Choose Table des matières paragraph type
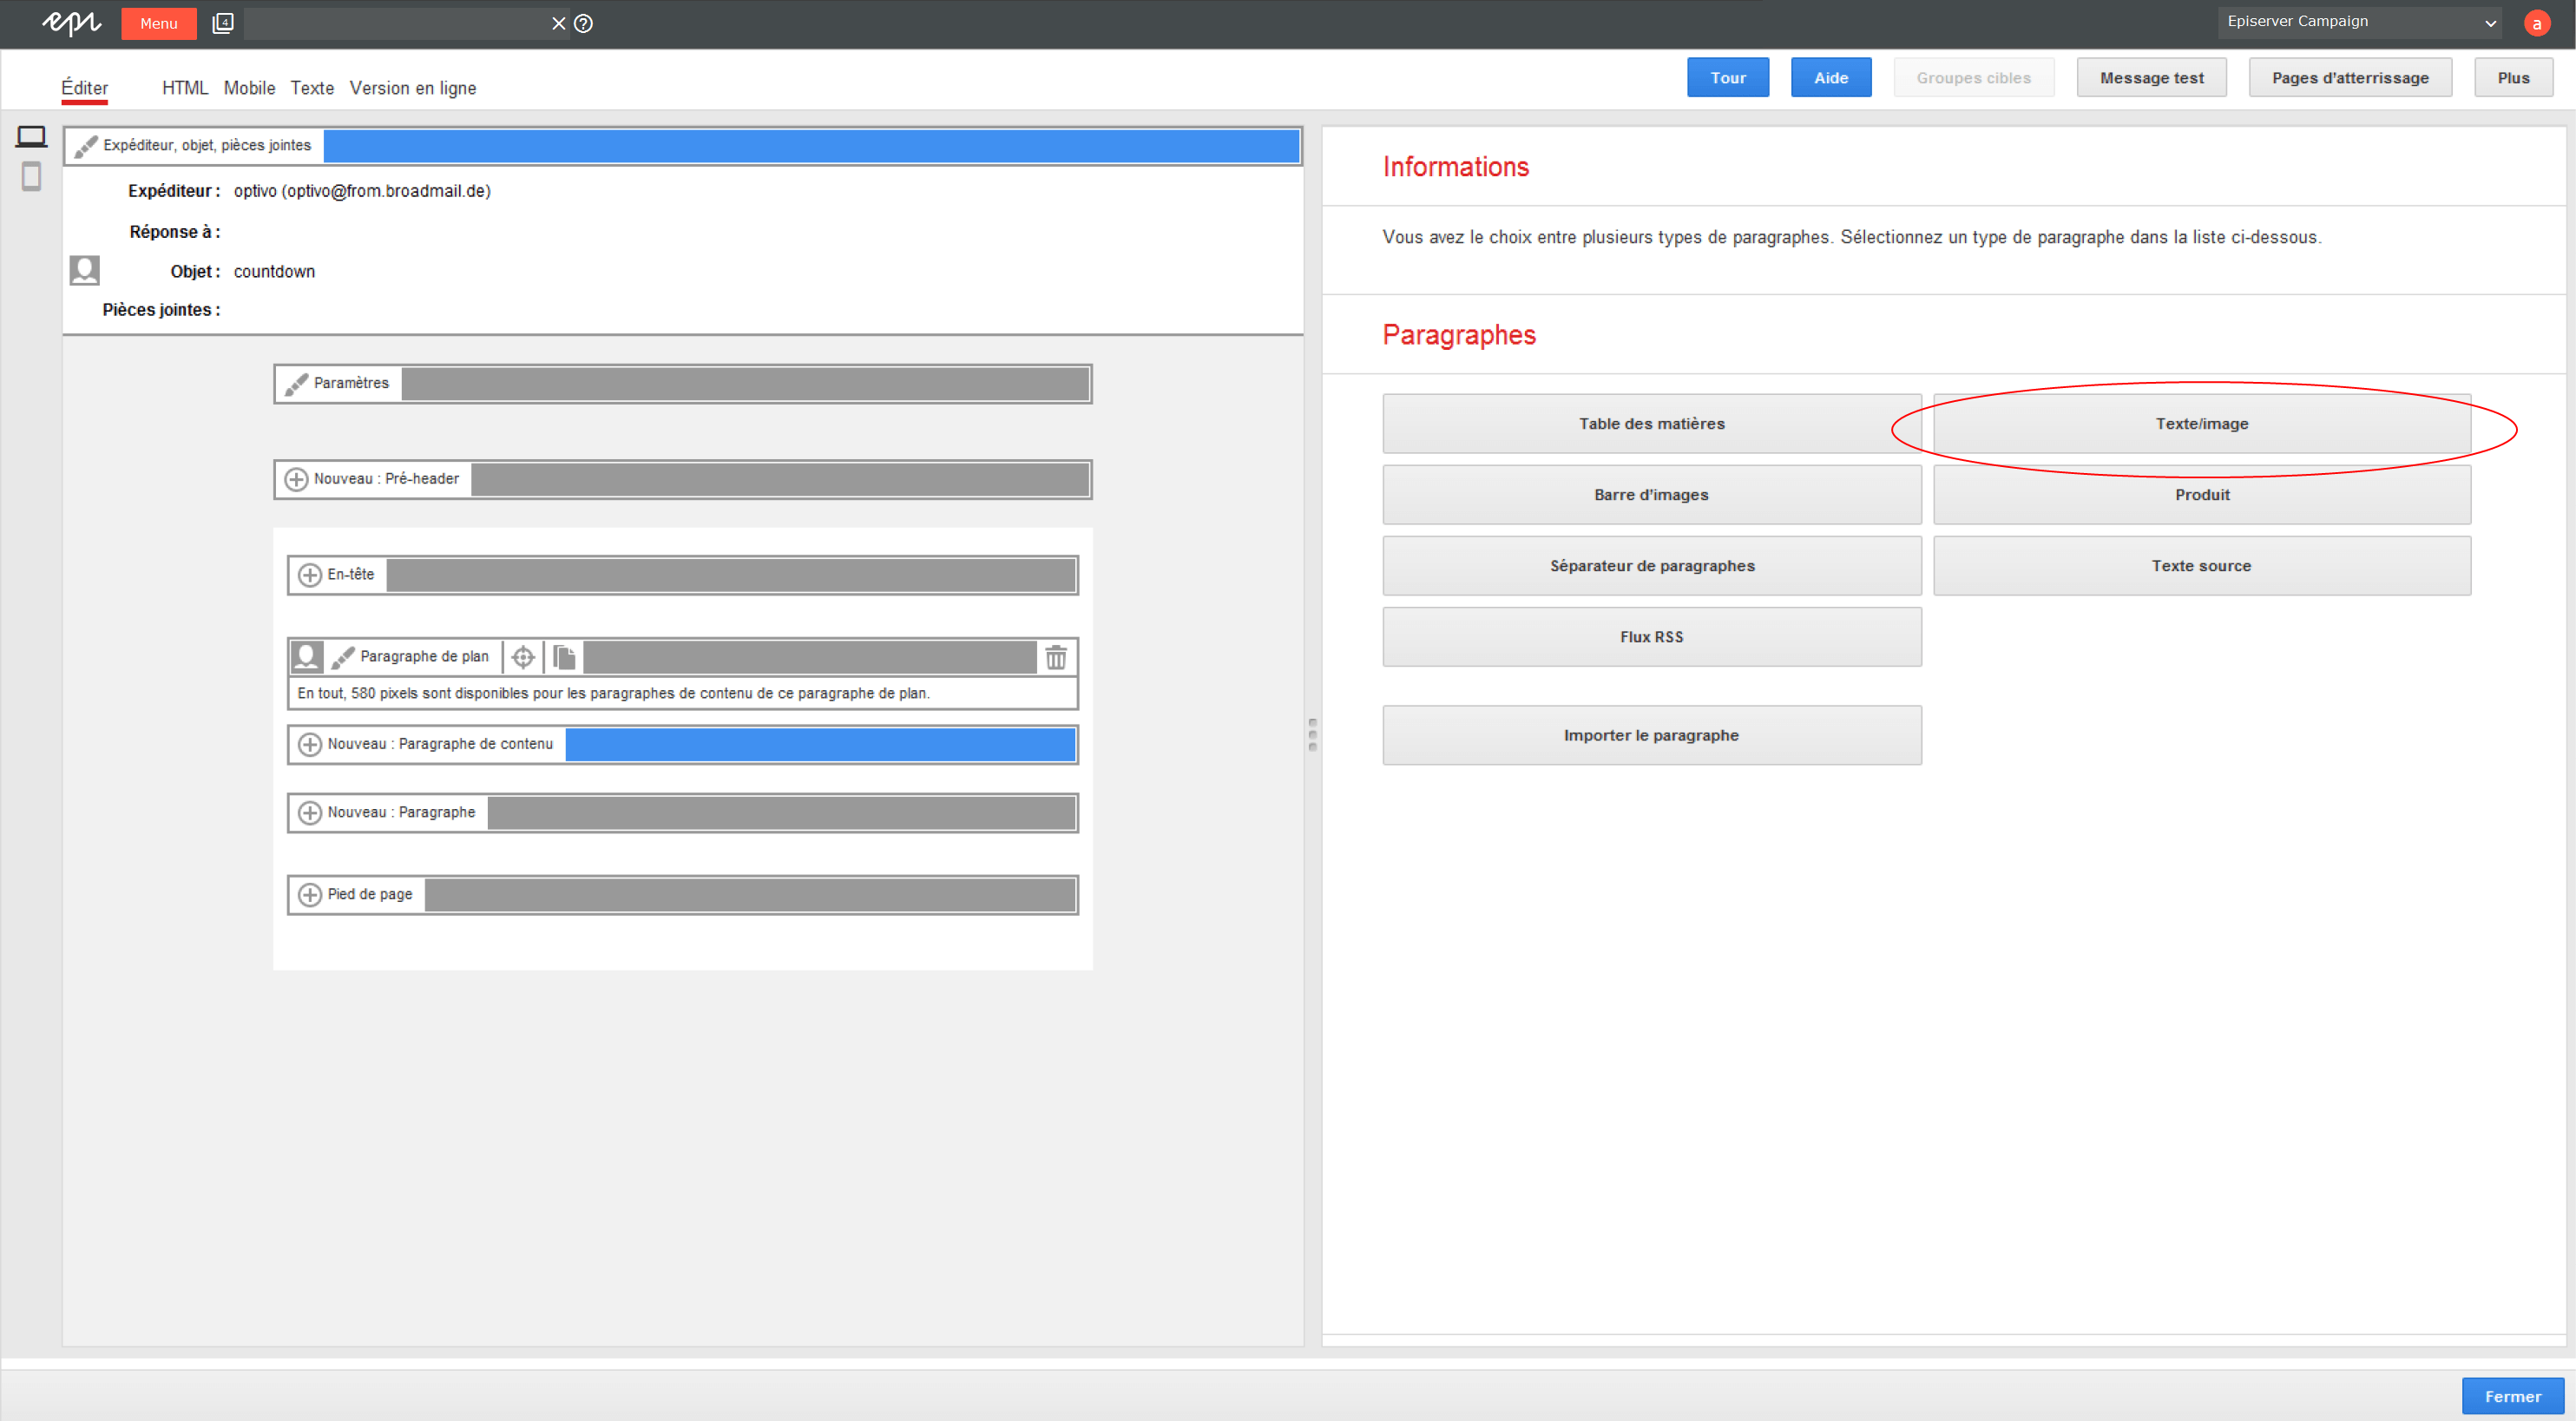Viewport: 2576px width, 1421px height. [x=1651, y=424]
